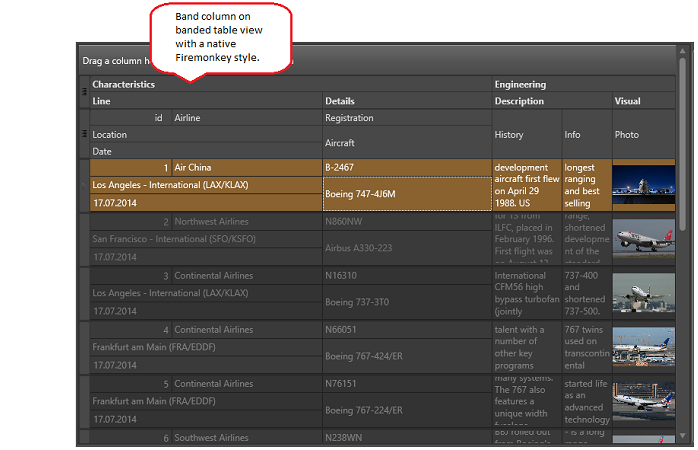Select Continental Airlines in the row with id 5
The image size is (698, 450).
click(x=247, y=384)
